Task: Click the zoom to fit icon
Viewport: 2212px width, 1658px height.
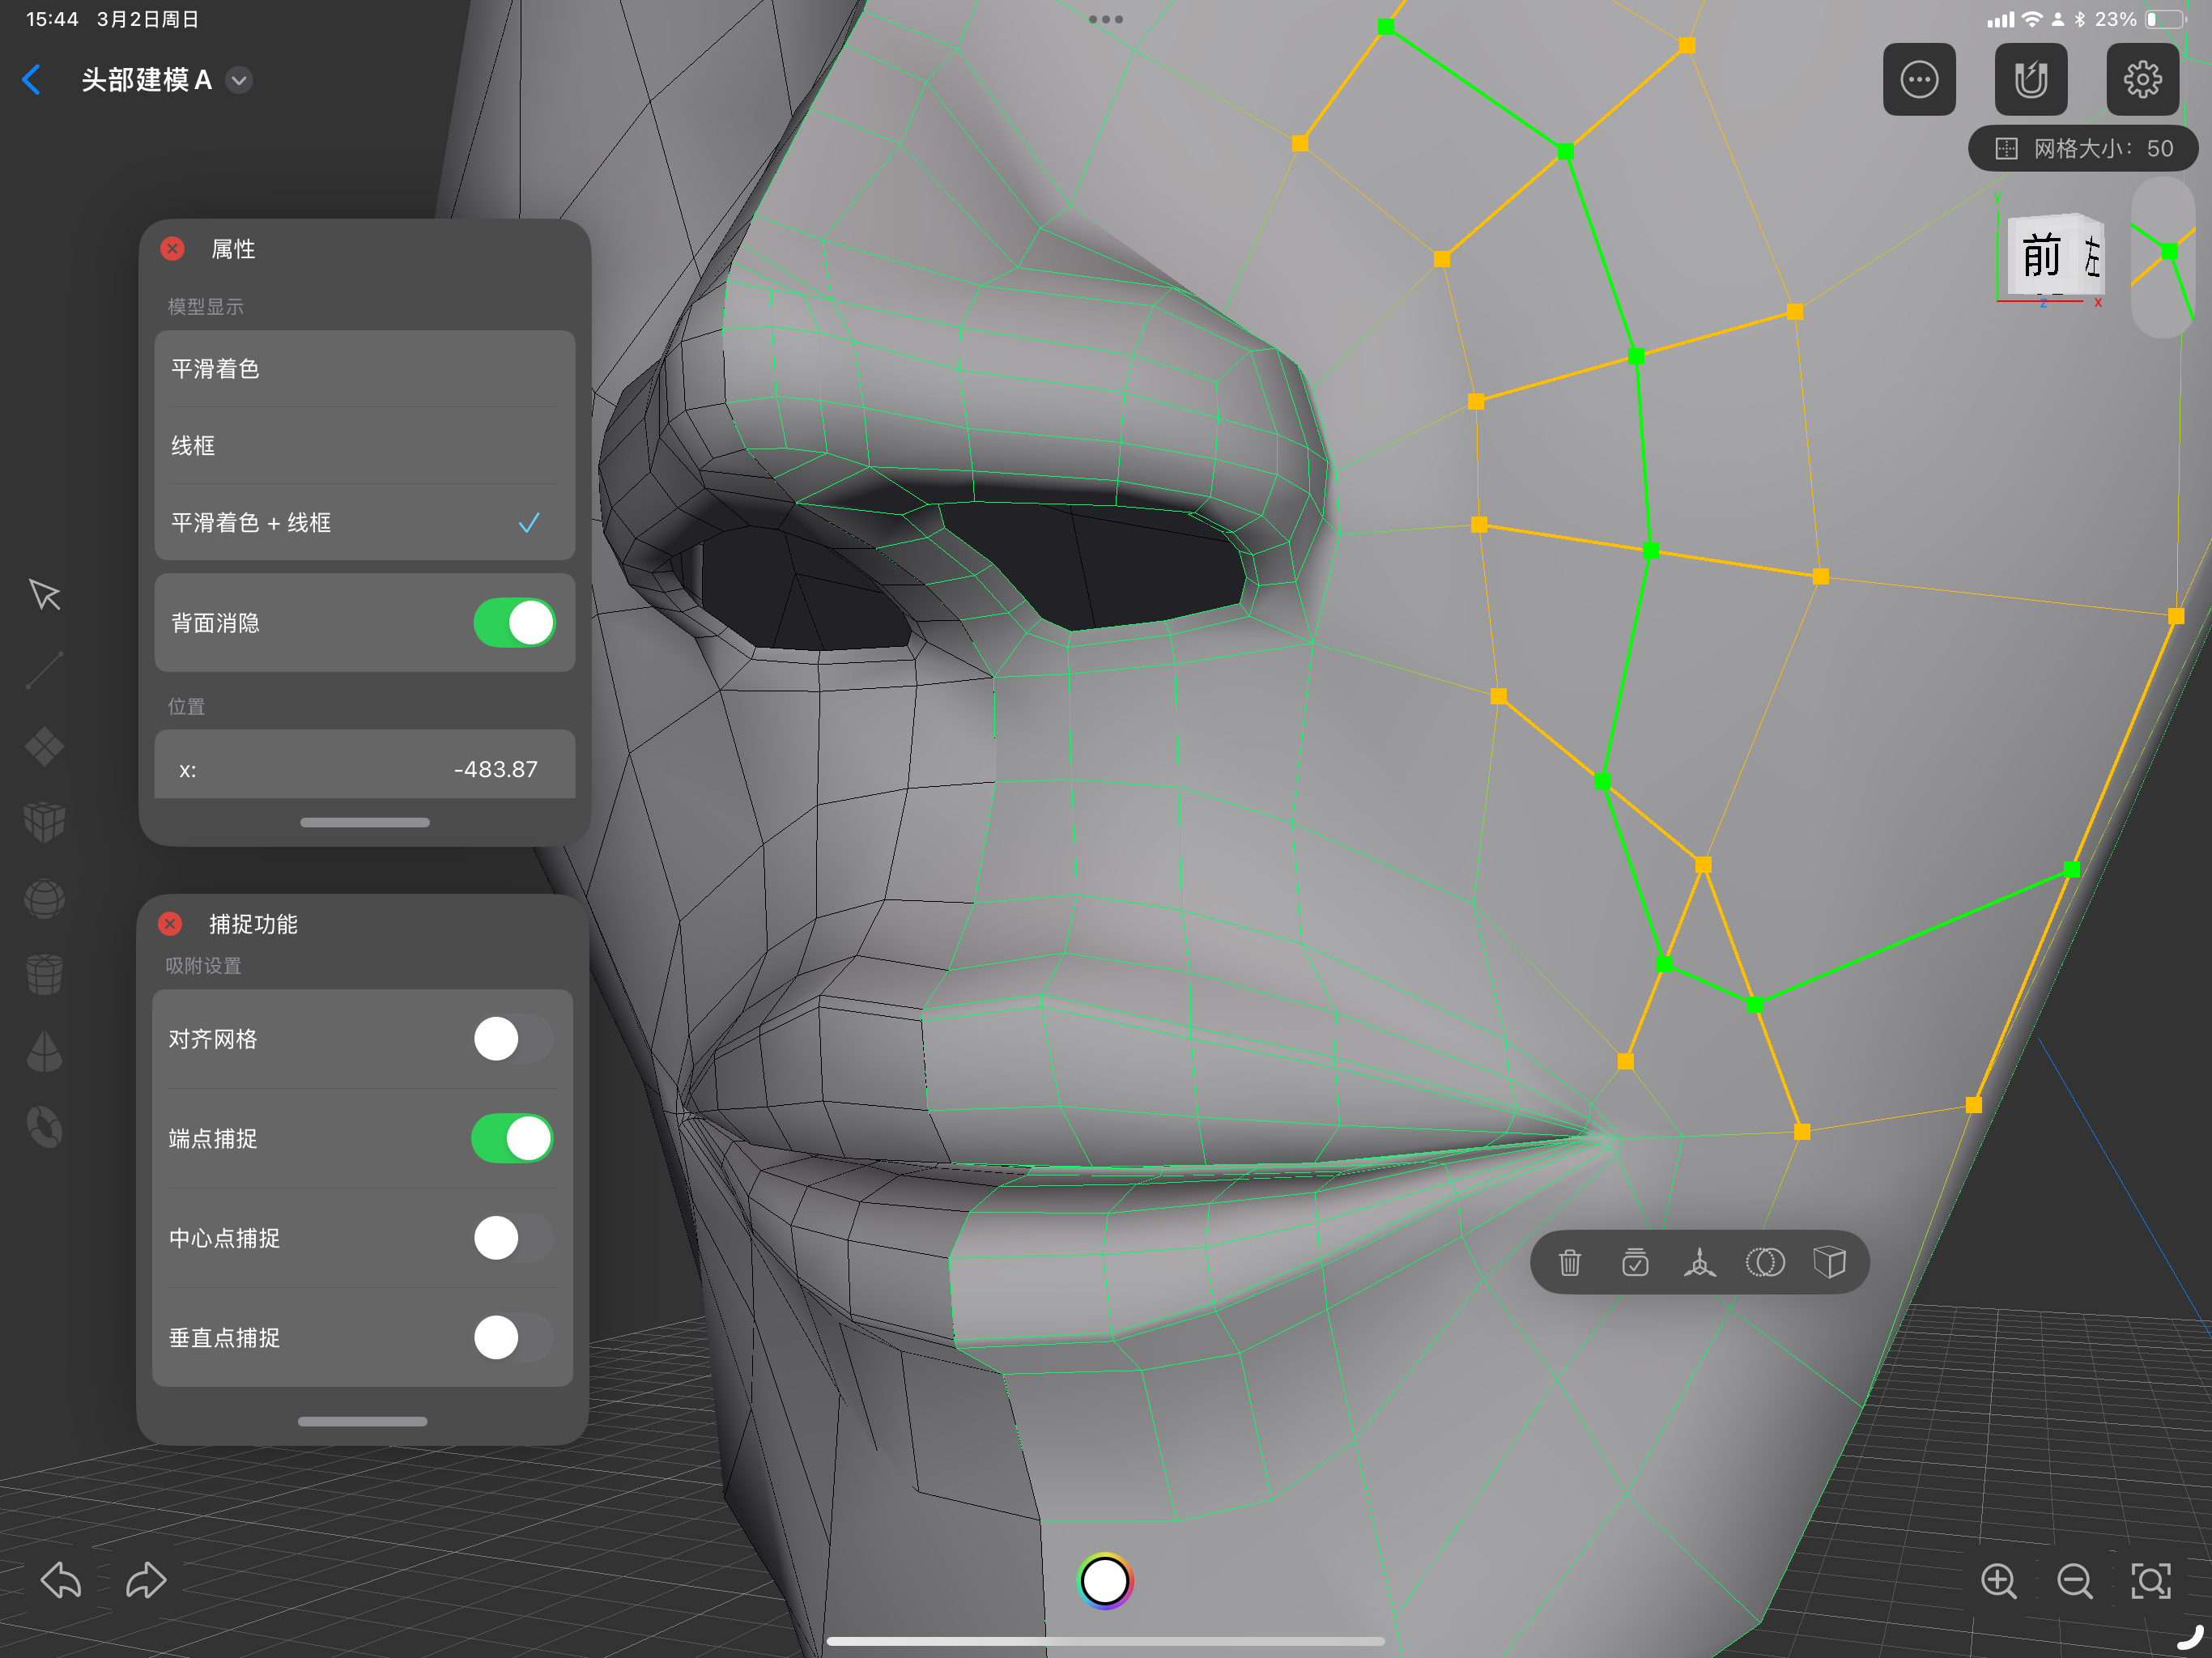Action: click(x=2150, y=1581)
